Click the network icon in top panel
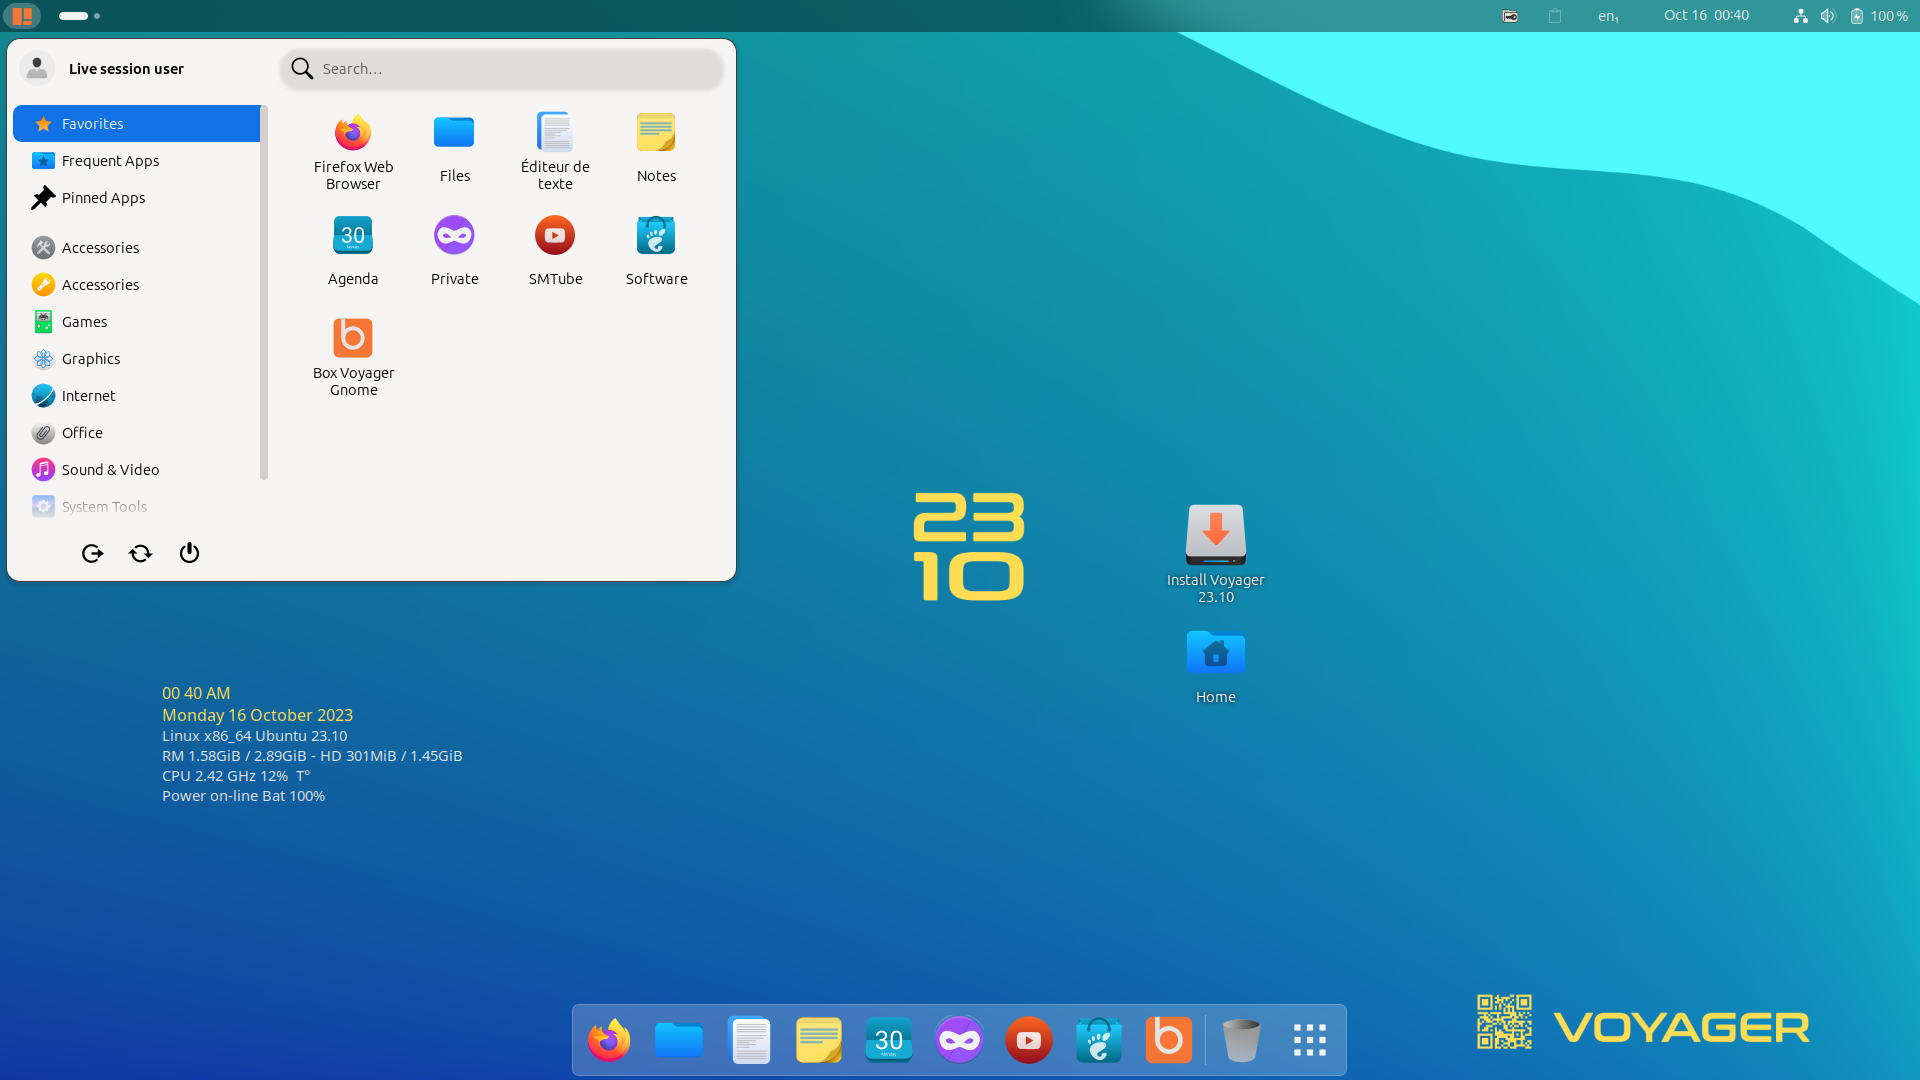This screenshot has height=1080, width=1920. pyautogui.click(x=1801, y=16)
